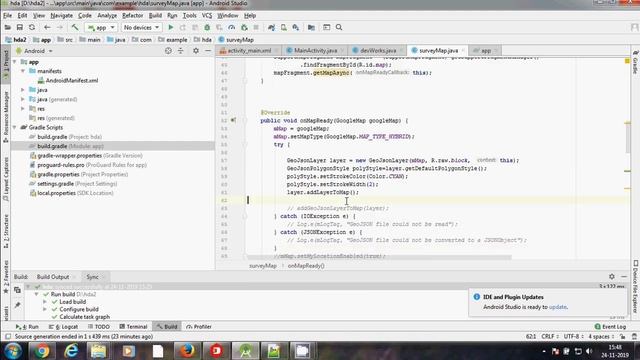The height and width of the screenshot is (360, 640).
Task: Build project with the hammer icon
Action: tap(75, 27)
